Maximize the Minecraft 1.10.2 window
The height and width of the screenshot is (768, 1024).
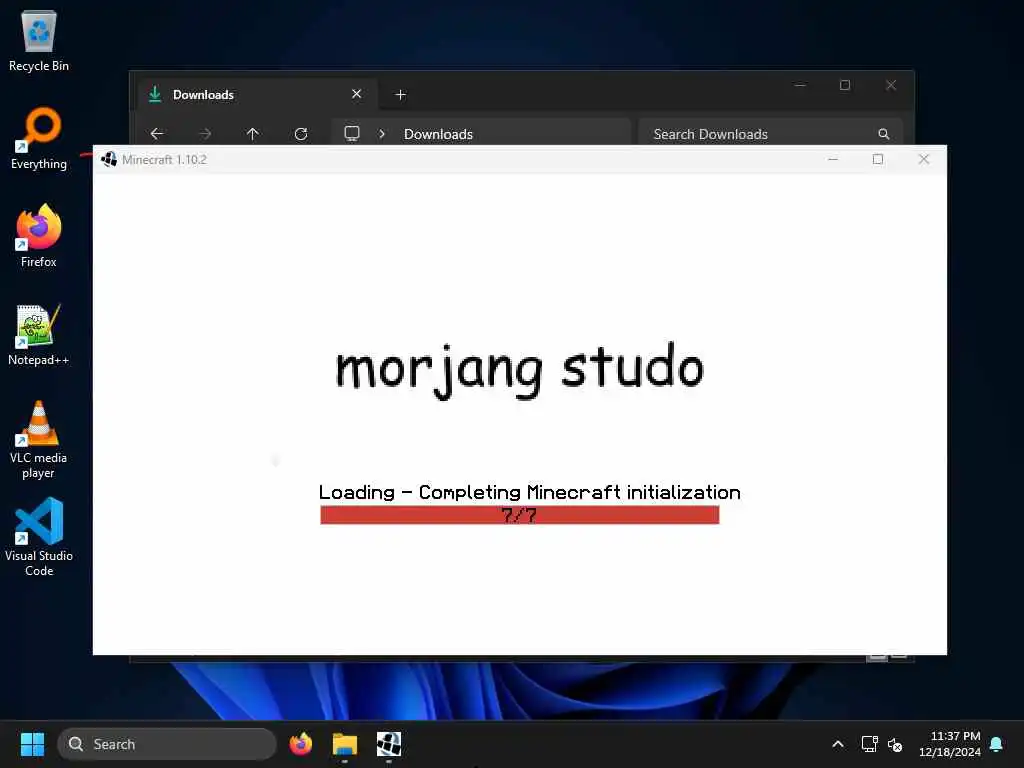(878, 159)
